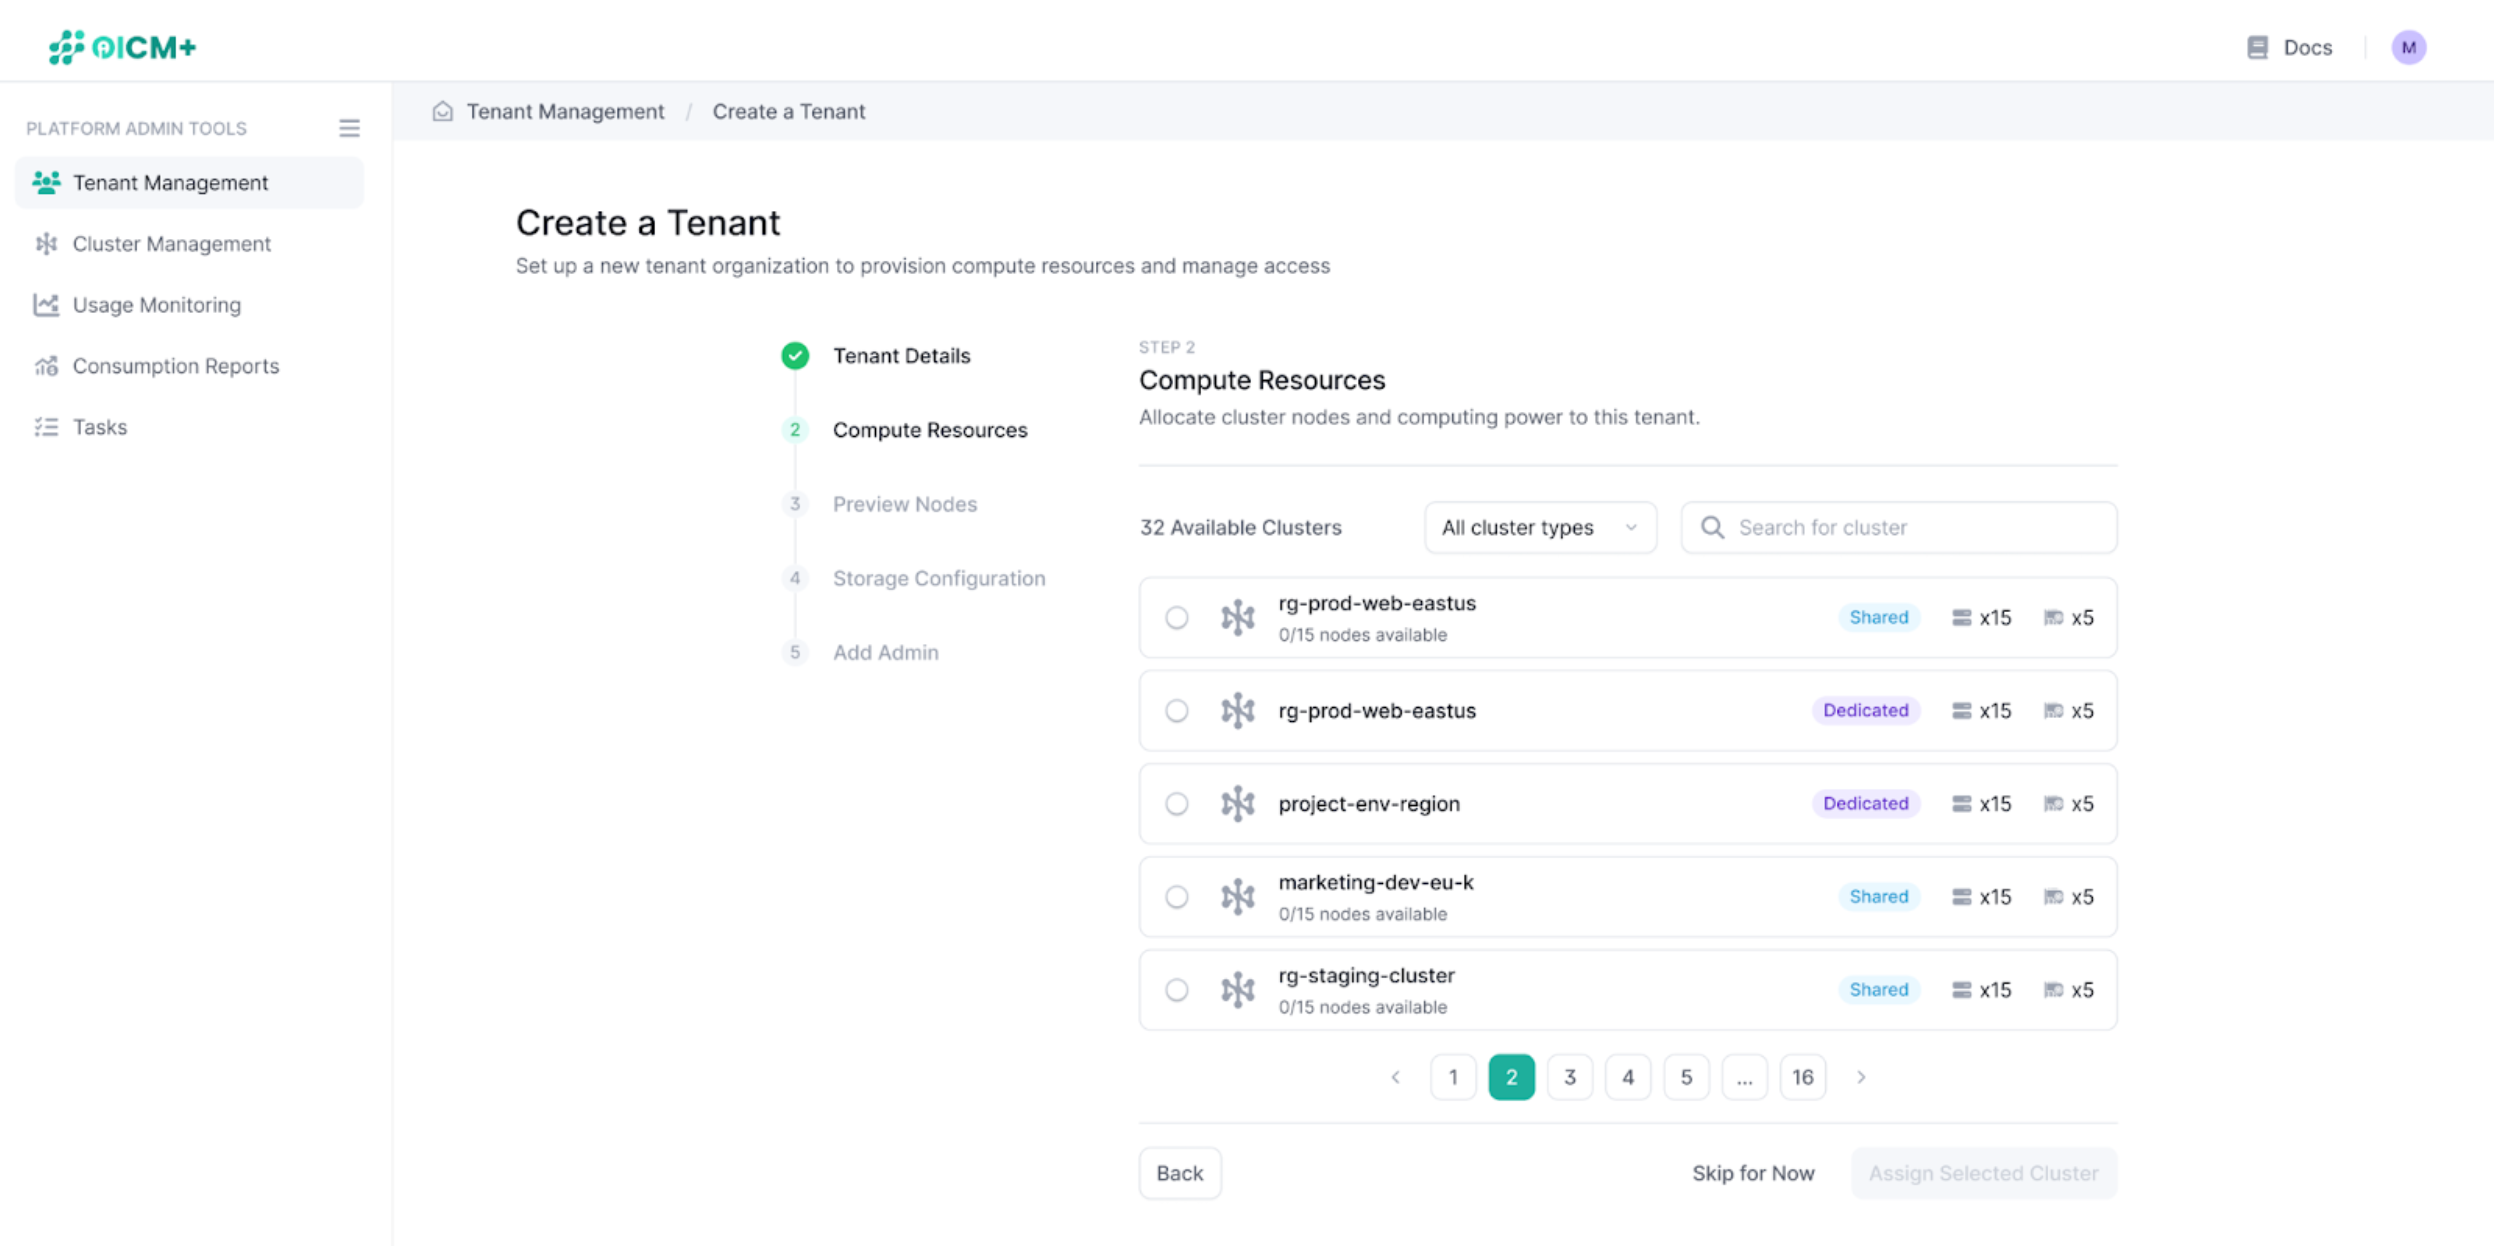This screenshot has width=2498, height=1246.
Task: Go to next page with right chevron
Action: pyautogui.click(x=1860, y=1077)
